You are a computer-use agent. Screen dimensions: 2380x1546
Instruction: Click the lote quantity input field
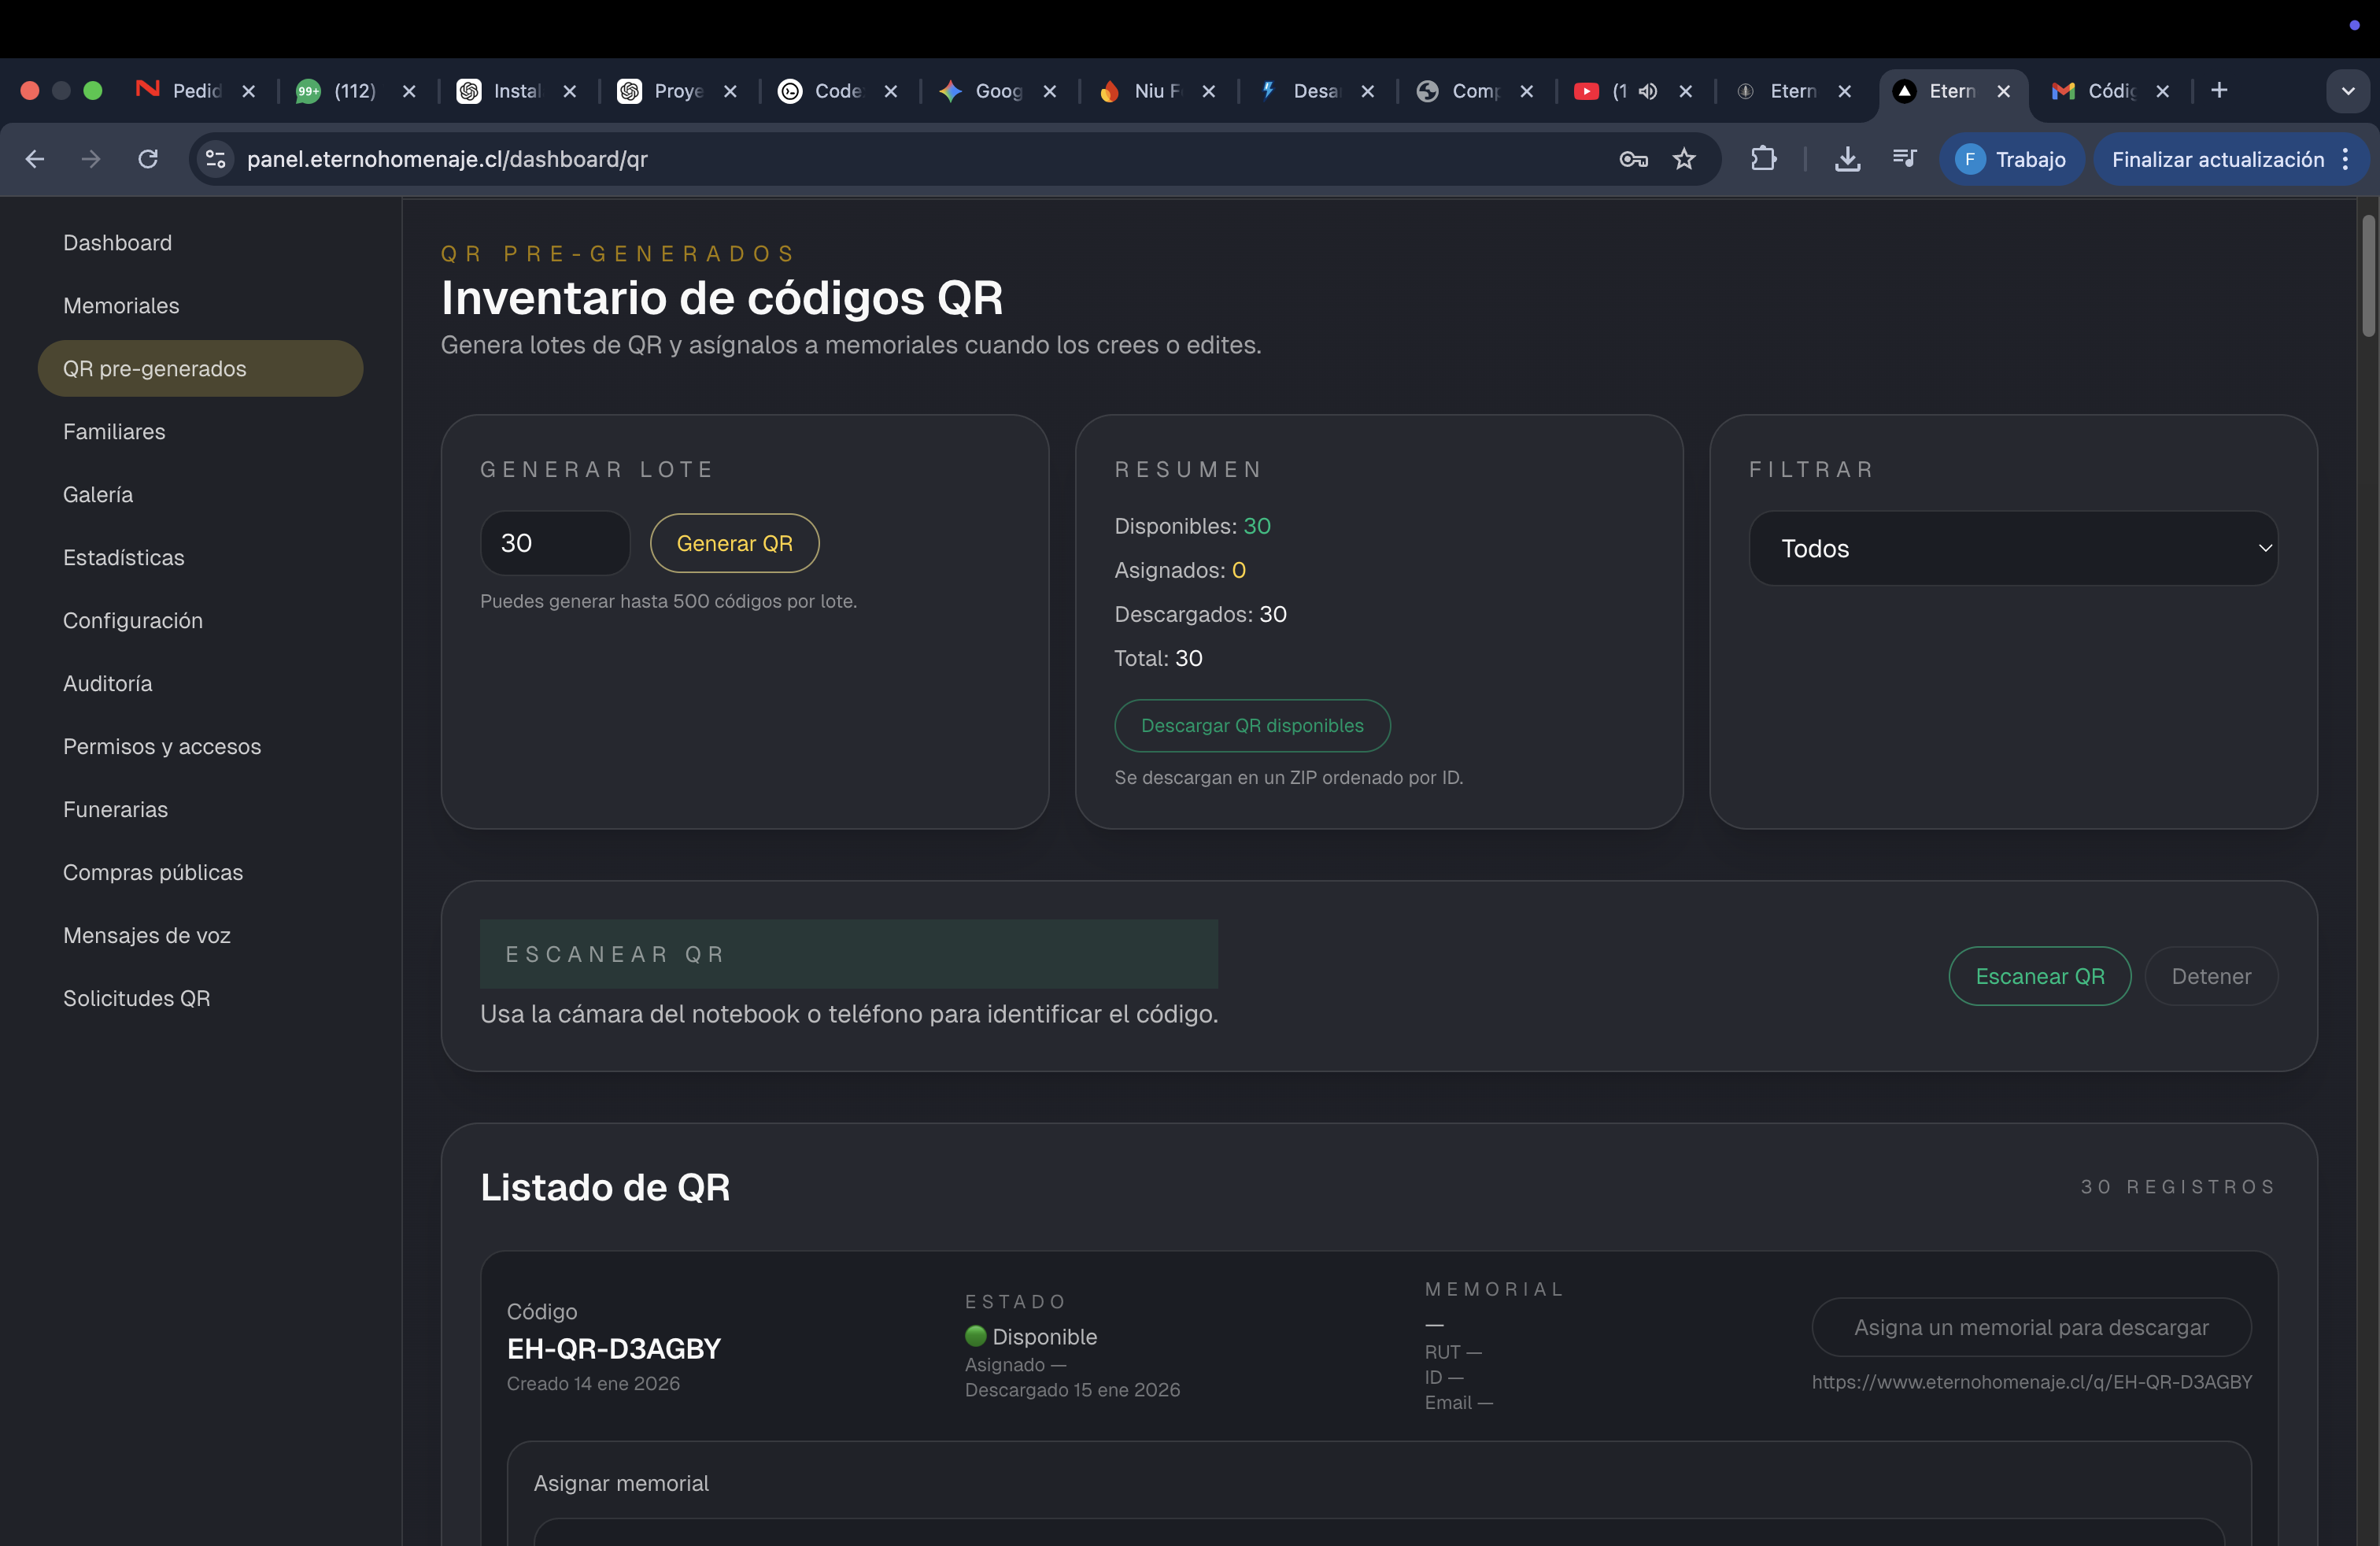tap(554, 543)
